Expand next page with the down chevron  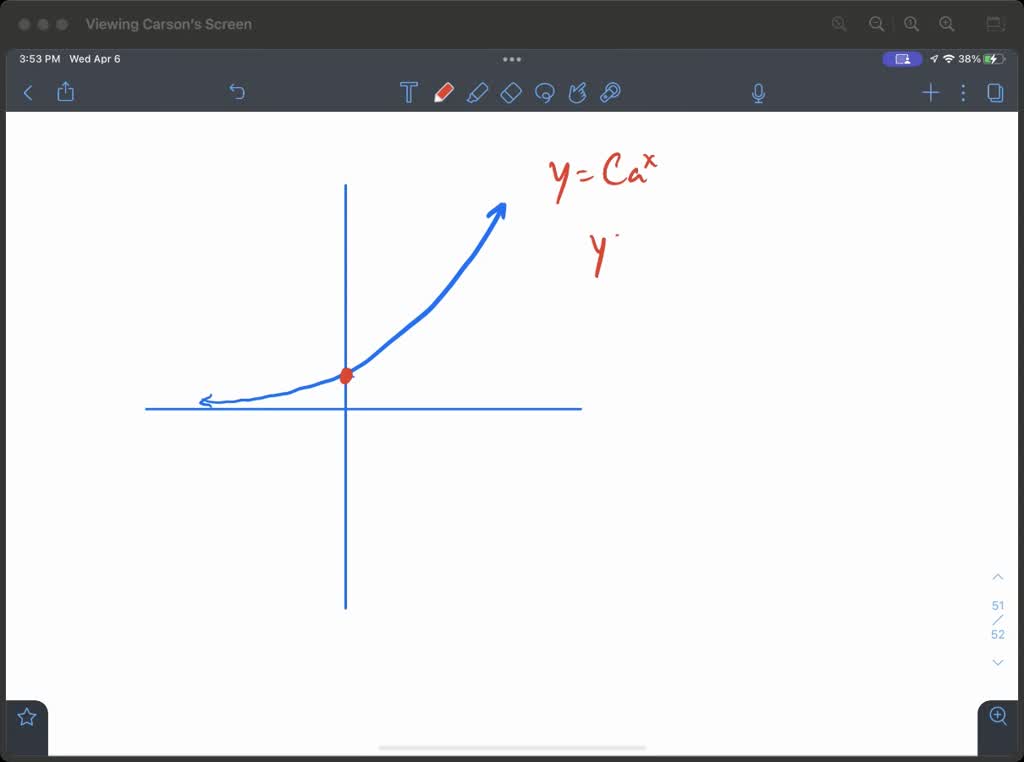(997, 662)
